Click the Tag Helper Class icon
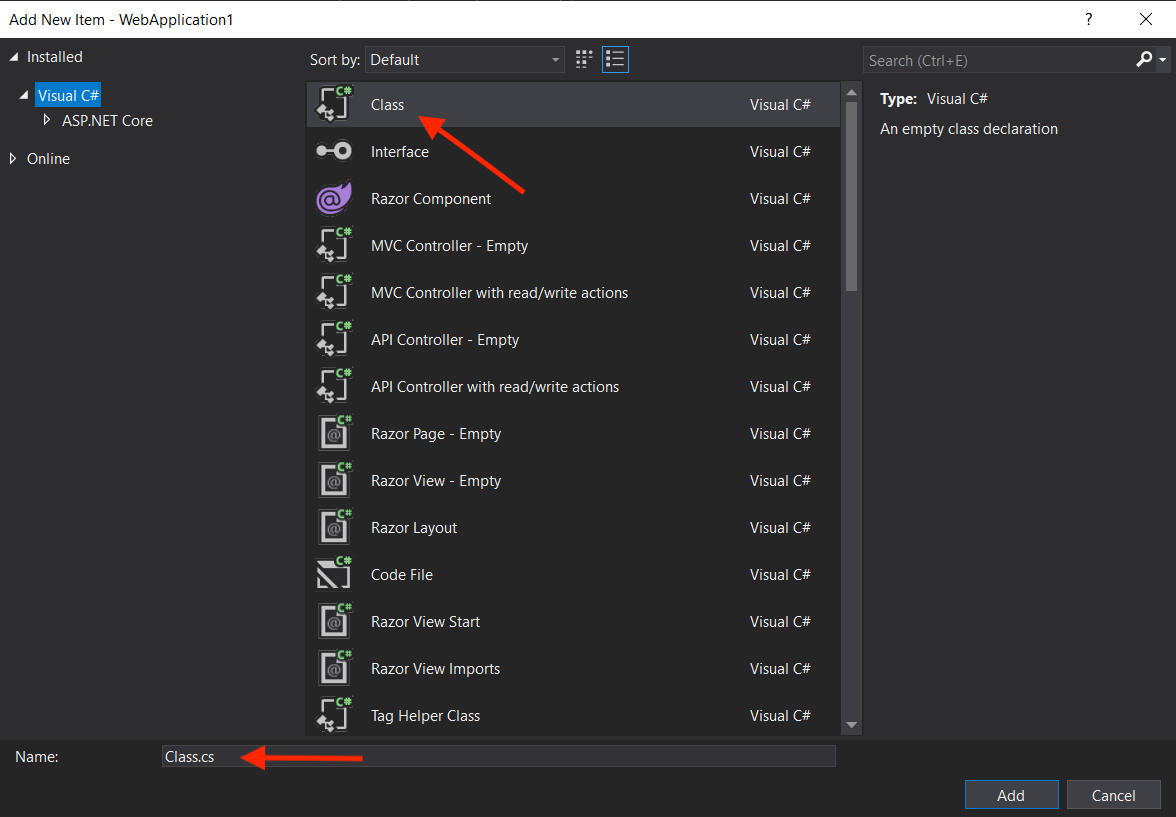 coord(333,714)
